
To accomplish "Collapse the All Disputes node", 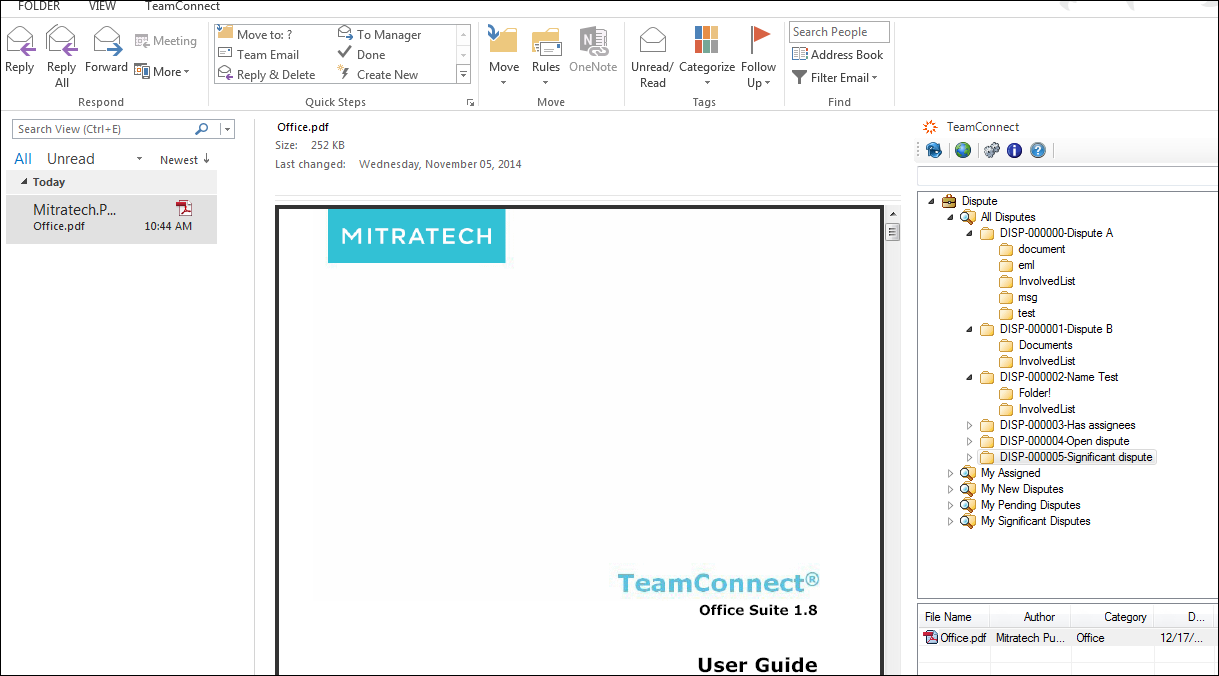I will pos(951,217).
